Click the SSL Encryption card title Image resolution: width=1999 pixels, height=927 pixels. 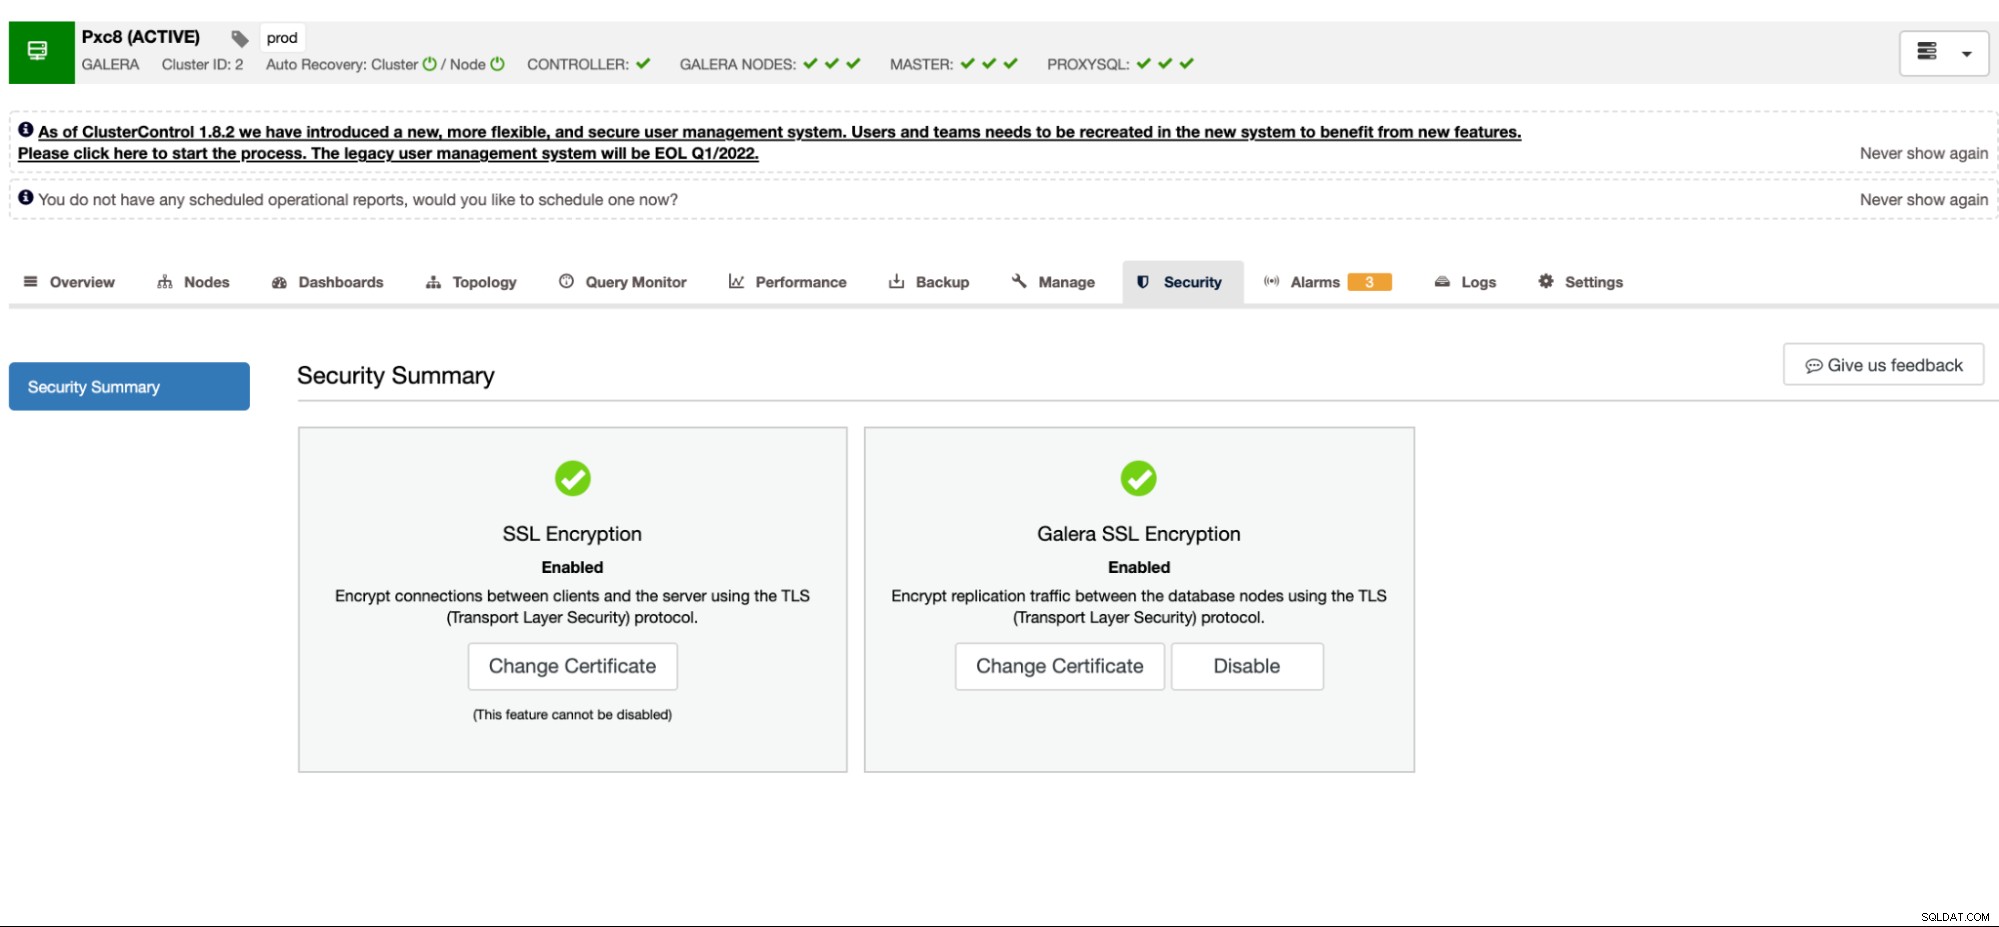tap(572, 534)
